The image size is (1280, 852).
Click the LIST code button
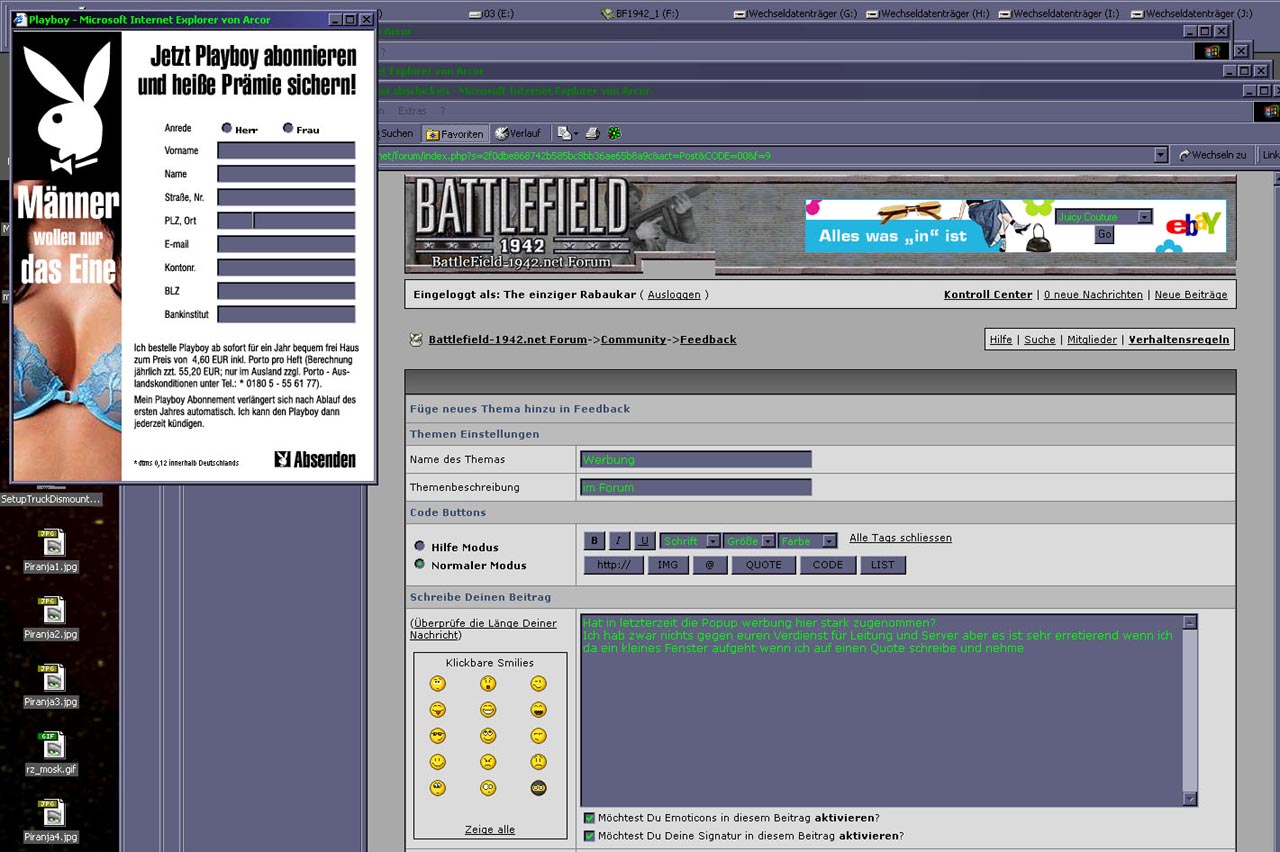(x=883, y=565)
